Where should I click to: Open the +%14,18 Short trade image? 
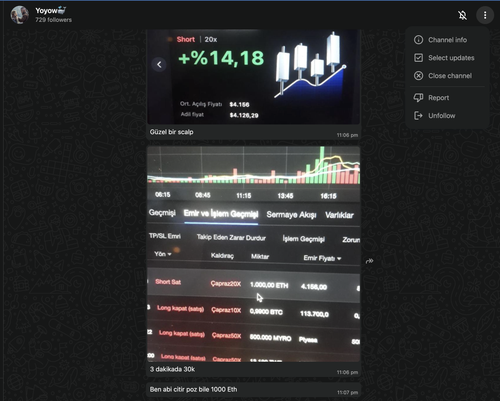coord(254,77)
